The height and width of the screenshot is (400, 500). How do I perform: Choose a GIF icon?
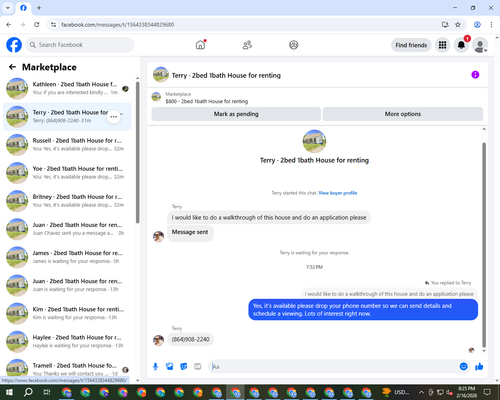tap(198, 367)
